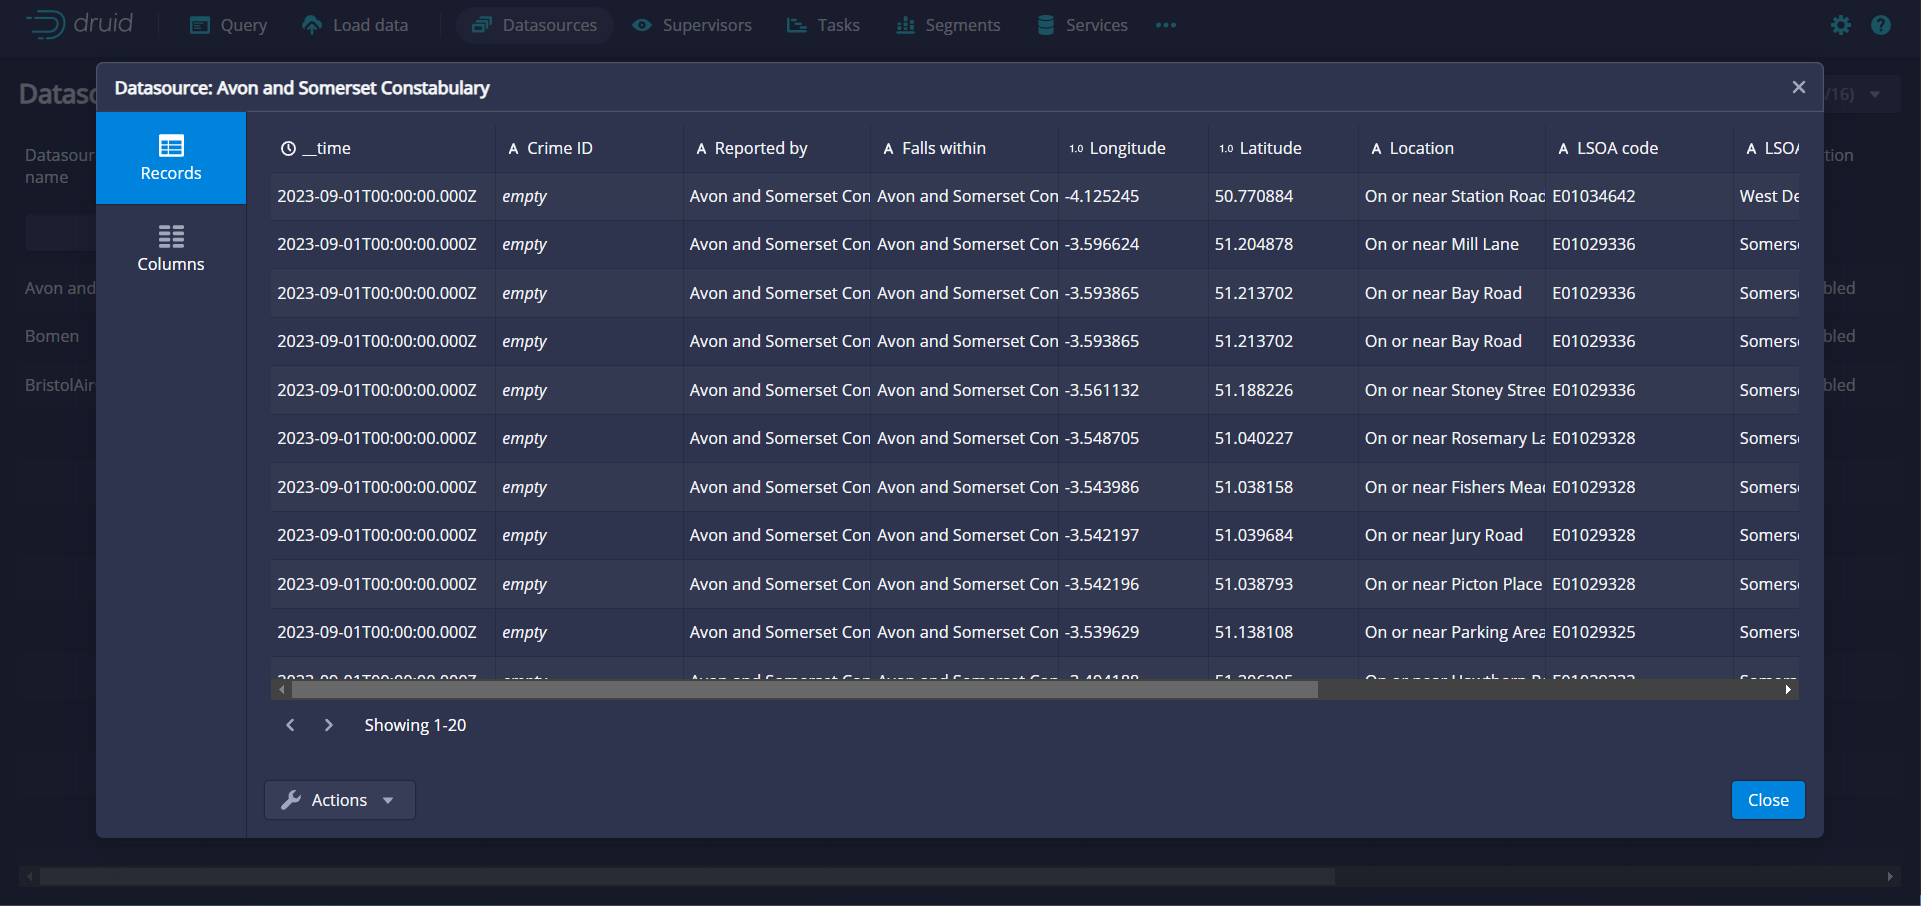Click the BristolAir datasource in background list
This screenshot has height=906, width=1921.
point(60,385)
